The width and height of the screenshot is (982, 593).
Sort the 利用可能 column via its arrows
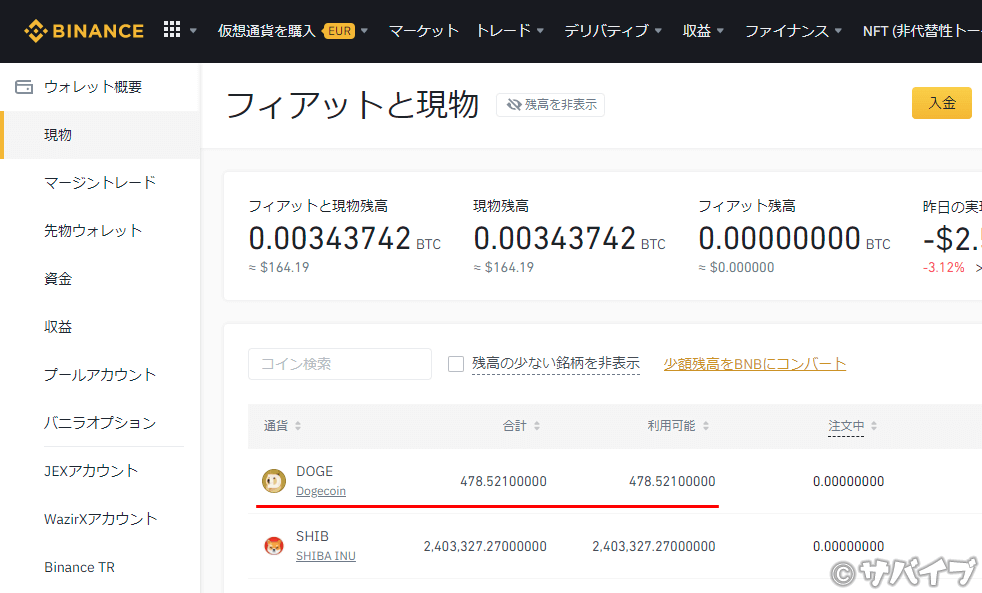[x=706, y=426]
